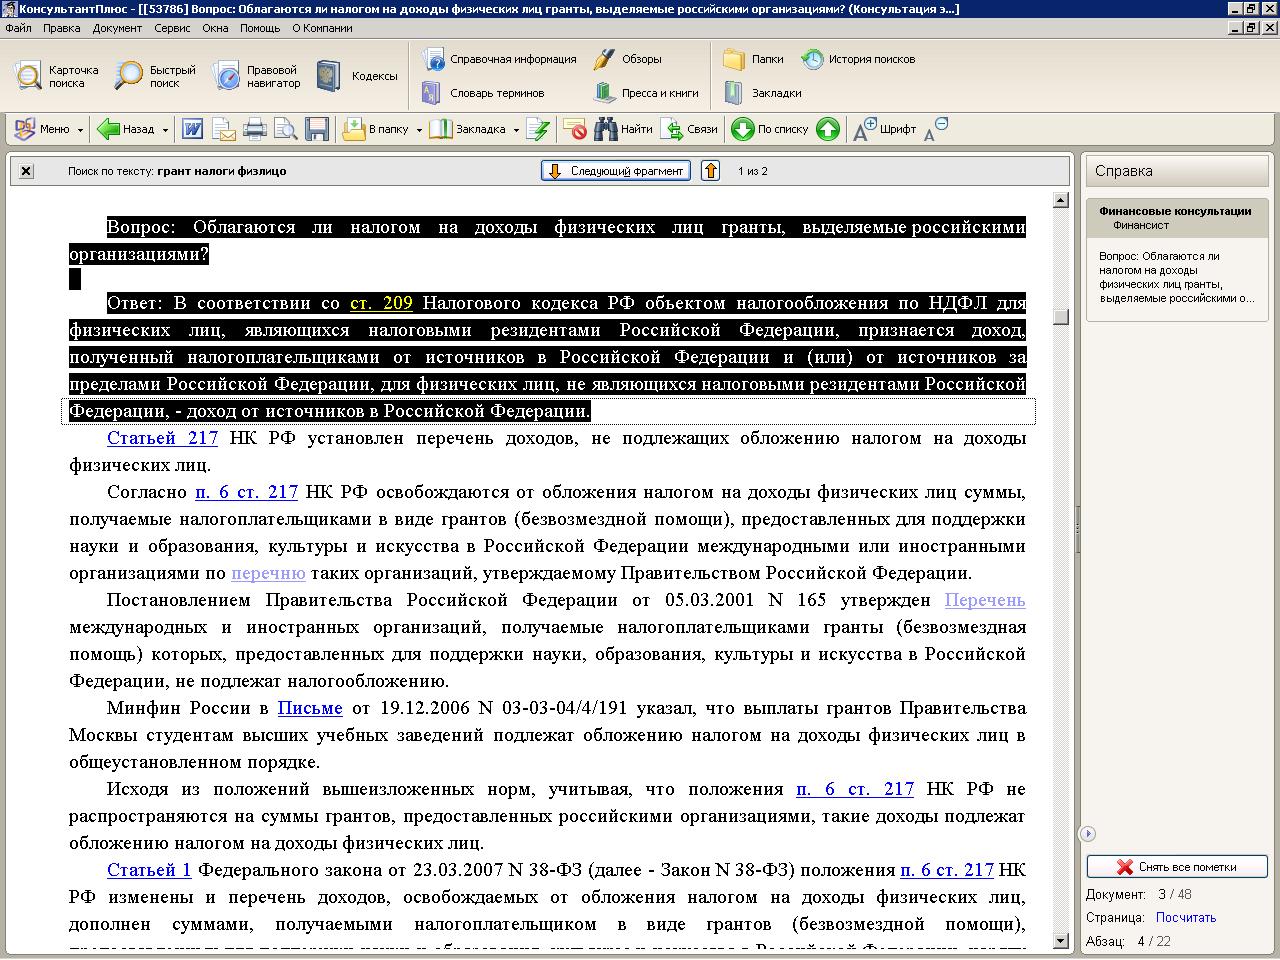Viewport: 1280px width, 960px height.
Task: Export document to Word
Action: [192, 129]
